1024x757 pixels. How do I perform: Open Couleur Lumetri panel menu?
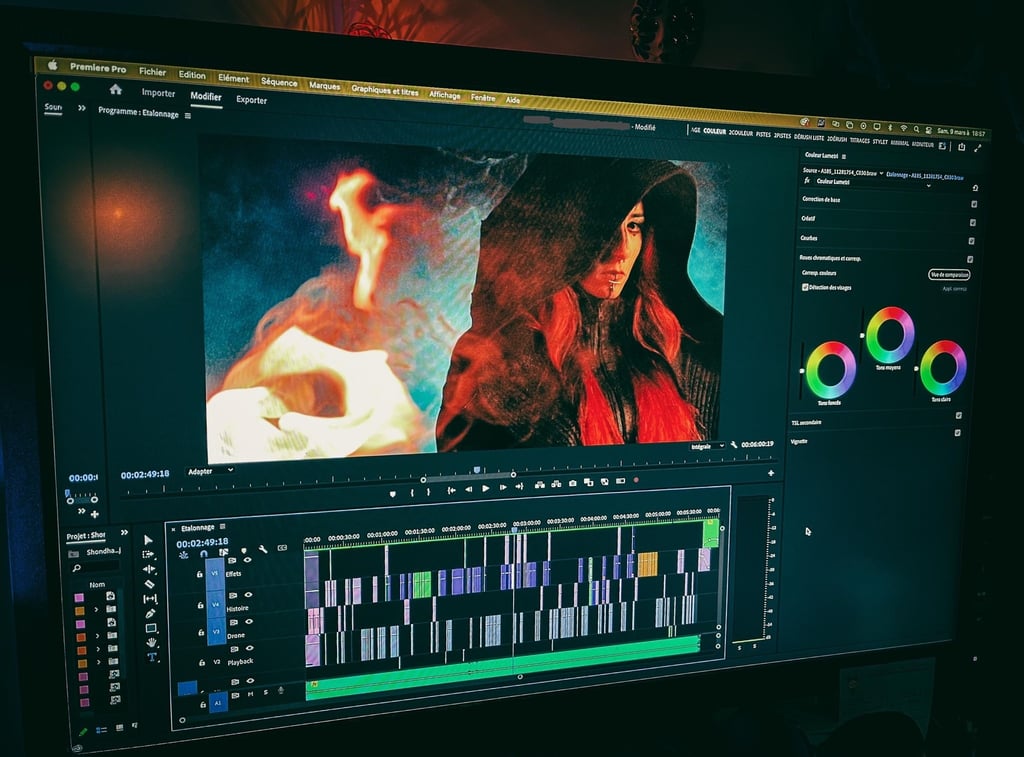click(844, 157)
